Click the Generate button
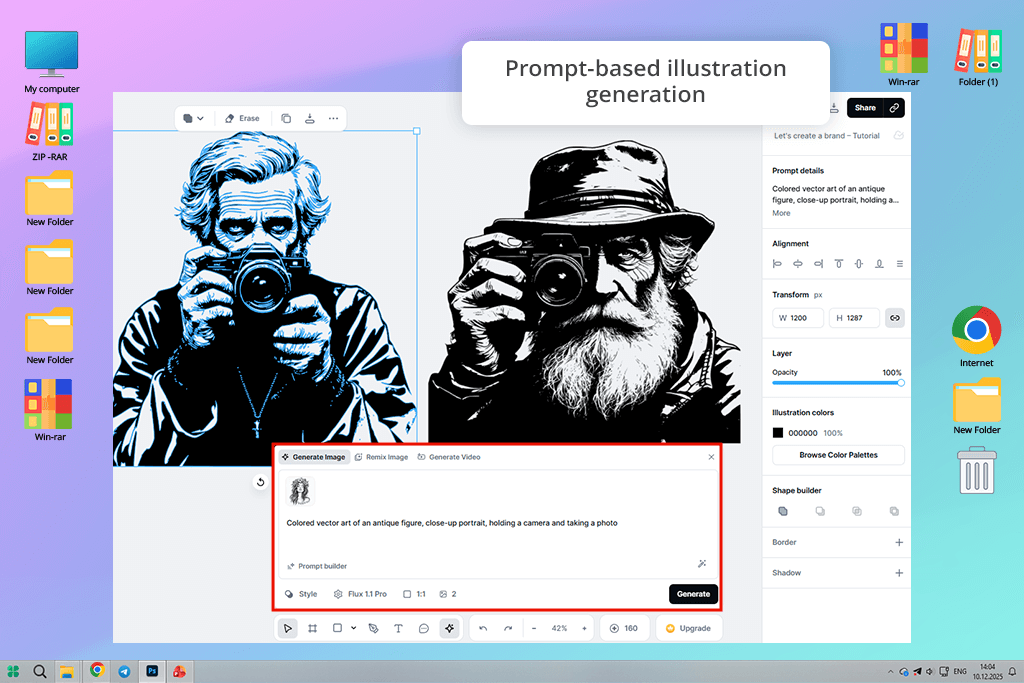The width and height of the screenshot is (1024, 683). tap(693, 594)
